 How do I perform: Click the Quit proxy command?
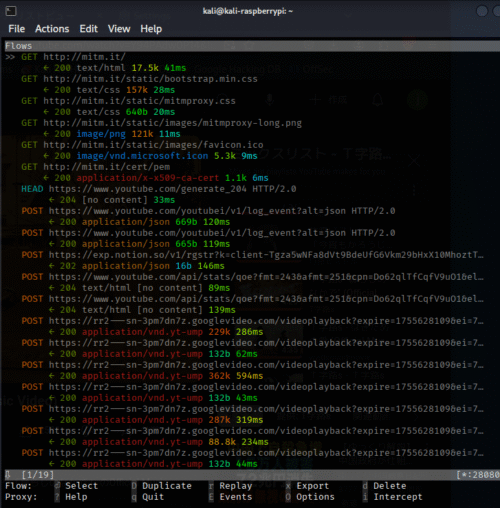(153, 497)
